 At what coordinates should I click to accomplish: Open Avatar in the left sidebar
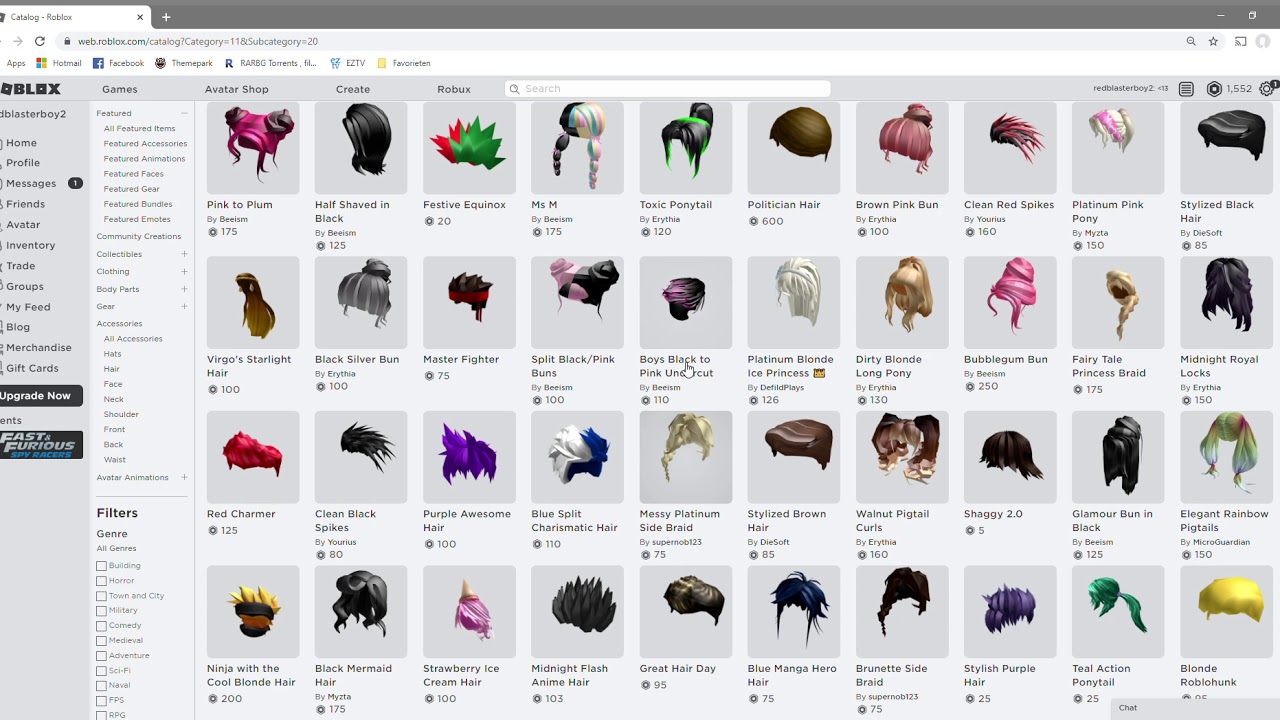[23, 225]
